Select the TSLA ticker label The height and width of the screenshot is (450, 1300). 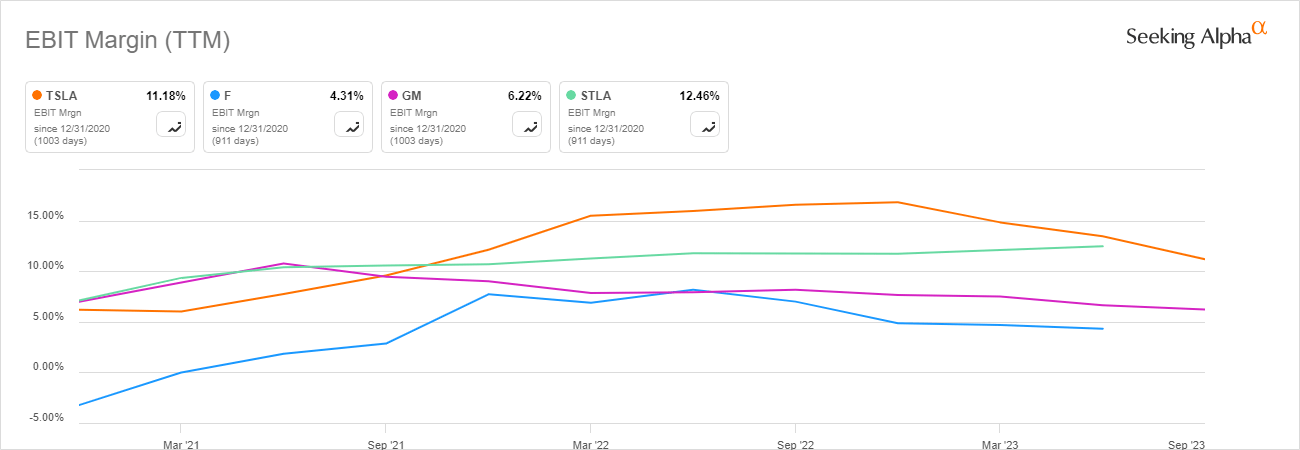click(x=62, y=96)
